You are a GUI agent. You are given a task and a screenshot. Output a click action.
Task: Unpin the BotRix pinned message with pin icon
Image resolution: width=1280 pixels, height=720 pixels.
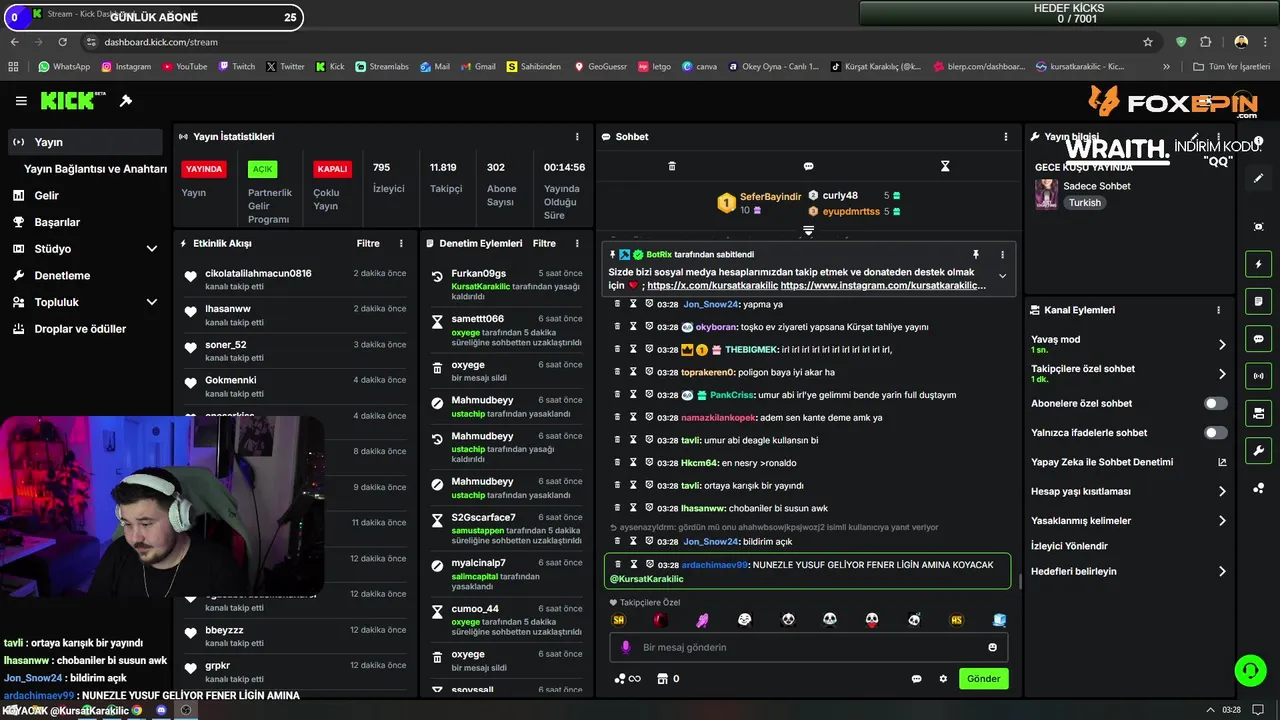tap(975, 255)
